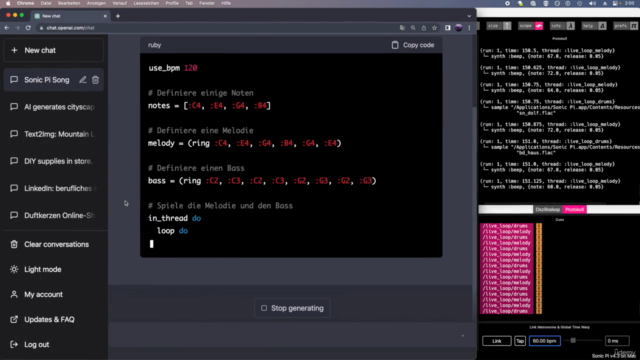Open My account
Image resolution: width=640 pixels, height=360 pixels.
(53, 294)
